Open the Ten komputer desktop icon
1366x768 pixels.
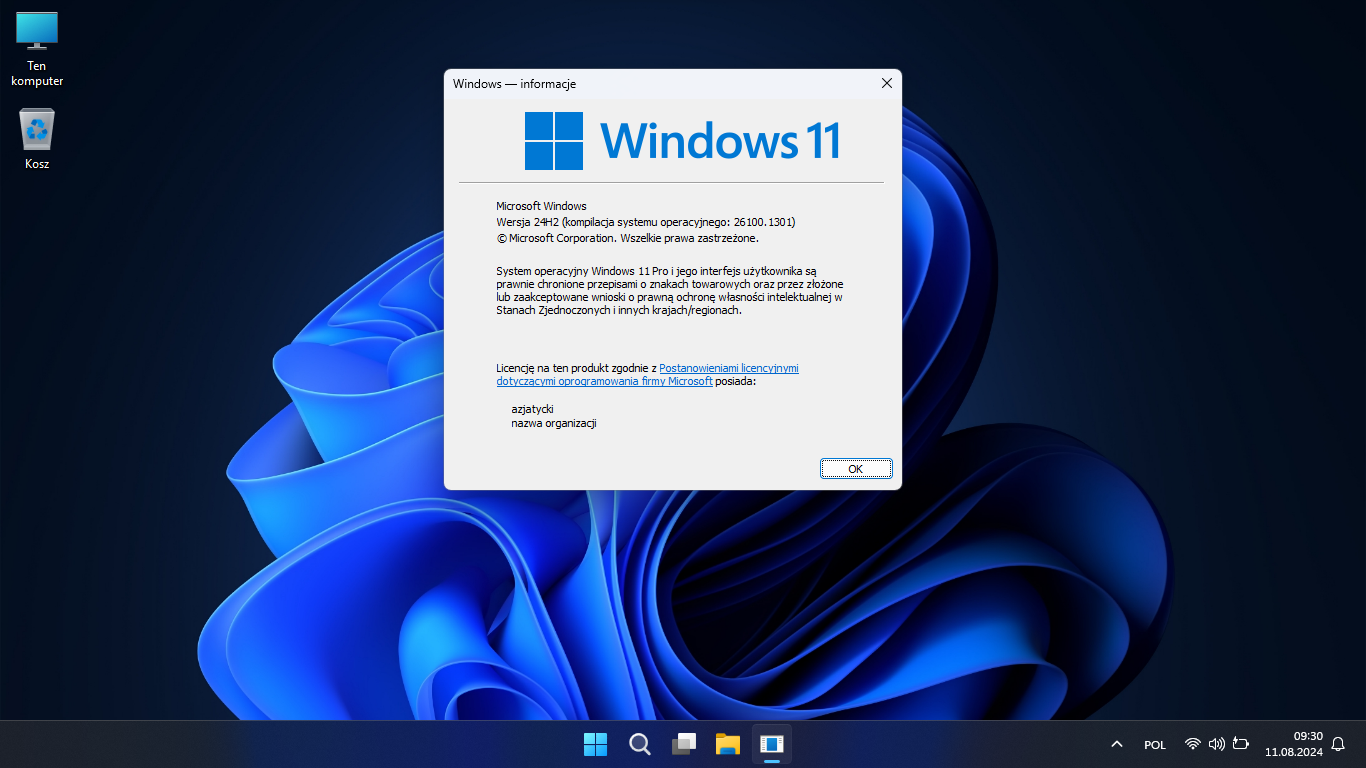coord(37,50)
